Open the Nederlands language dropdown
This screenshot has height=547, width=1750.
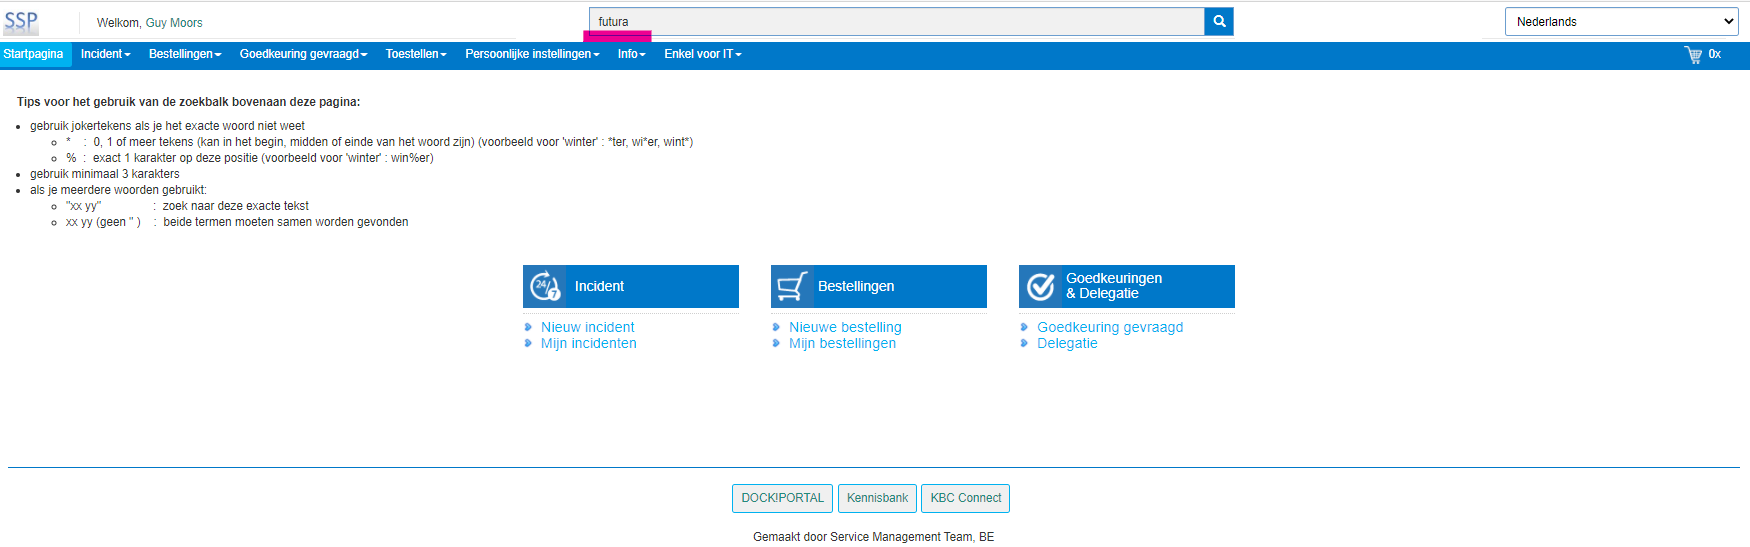tap(1620, 22)
